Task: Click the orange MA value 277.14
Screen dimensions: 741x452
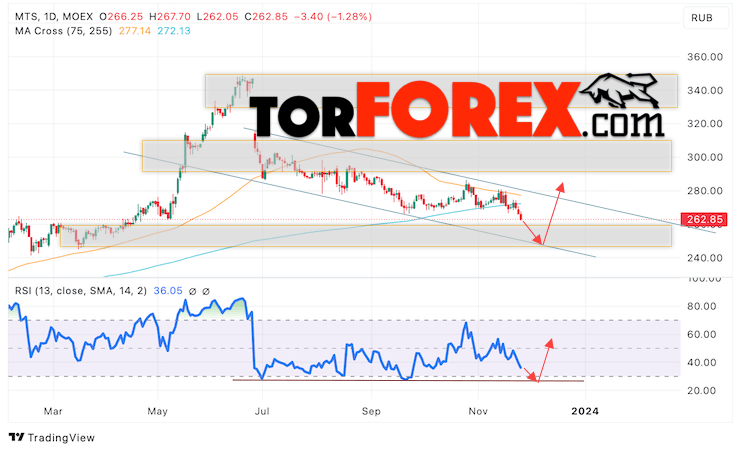Action: 135,31
